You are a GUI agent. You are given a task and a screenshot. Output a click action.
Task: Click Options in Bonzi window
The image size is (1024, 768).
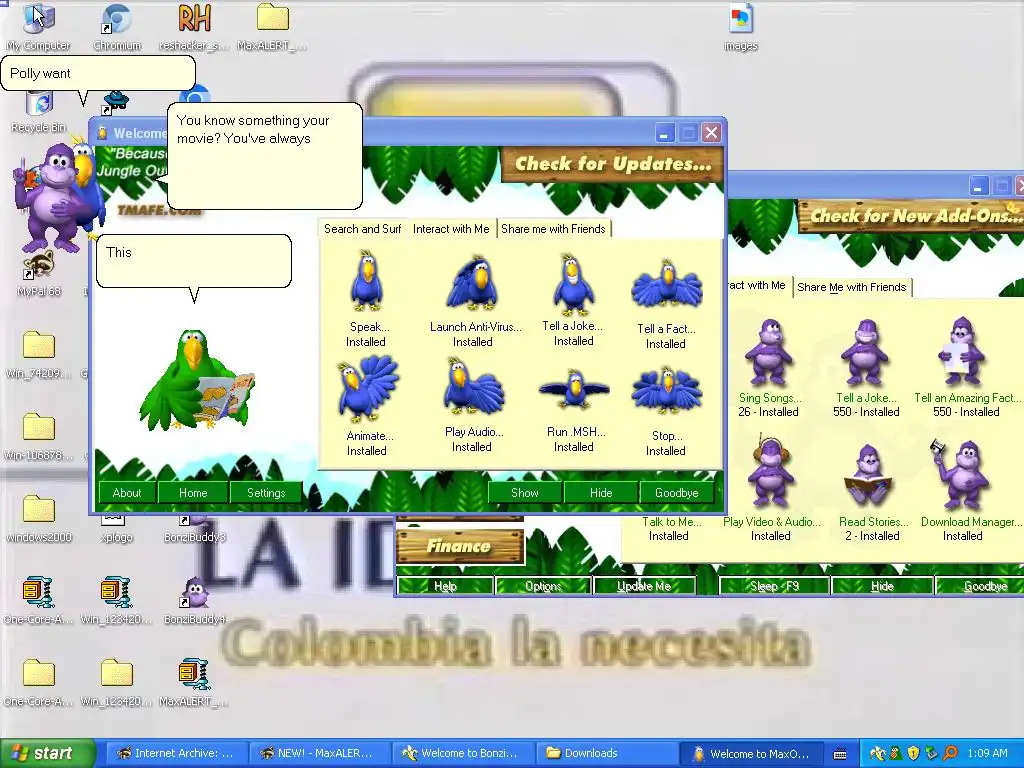click(543, 586)
